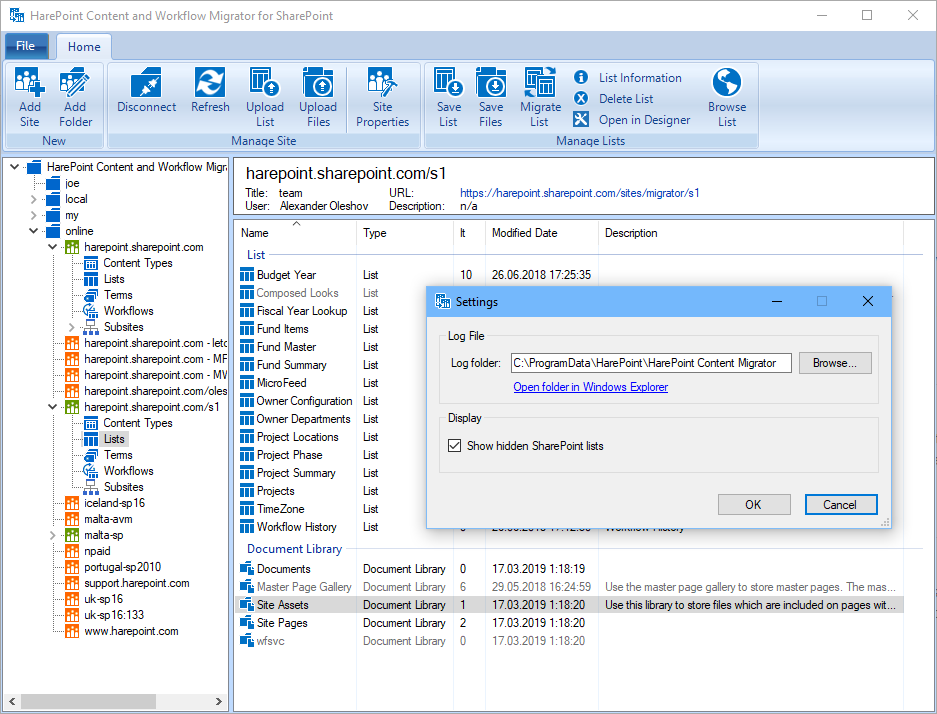This screenshot has width=937, height=714.
Task: Sort by Description column header
Action: coord(751,232)
